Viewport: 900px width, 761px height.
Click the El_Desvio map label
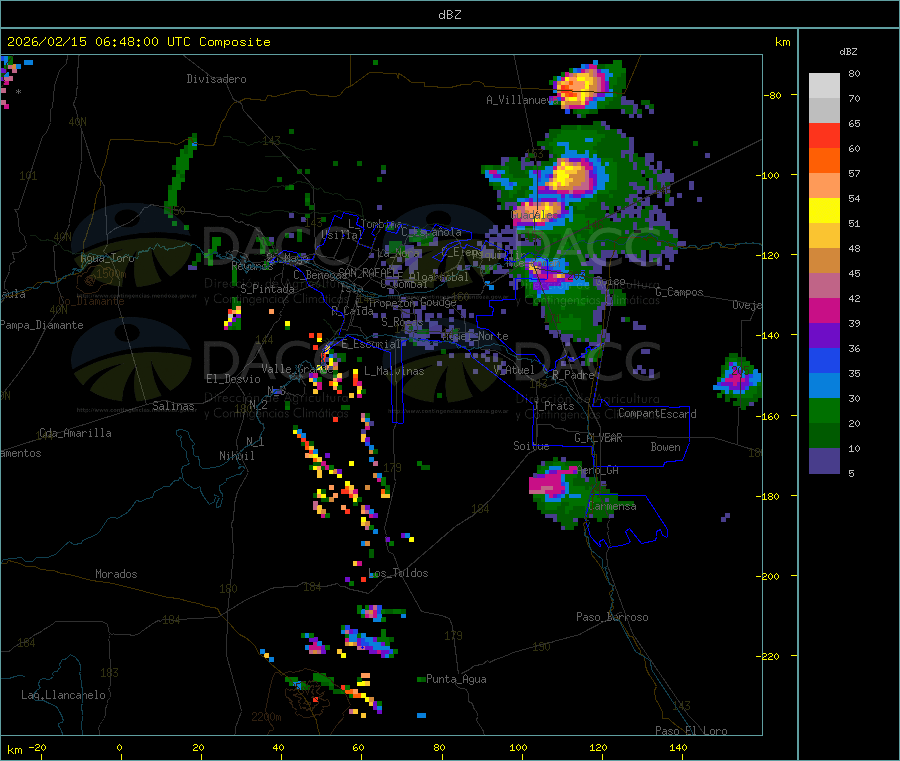(x=233, y=379)
